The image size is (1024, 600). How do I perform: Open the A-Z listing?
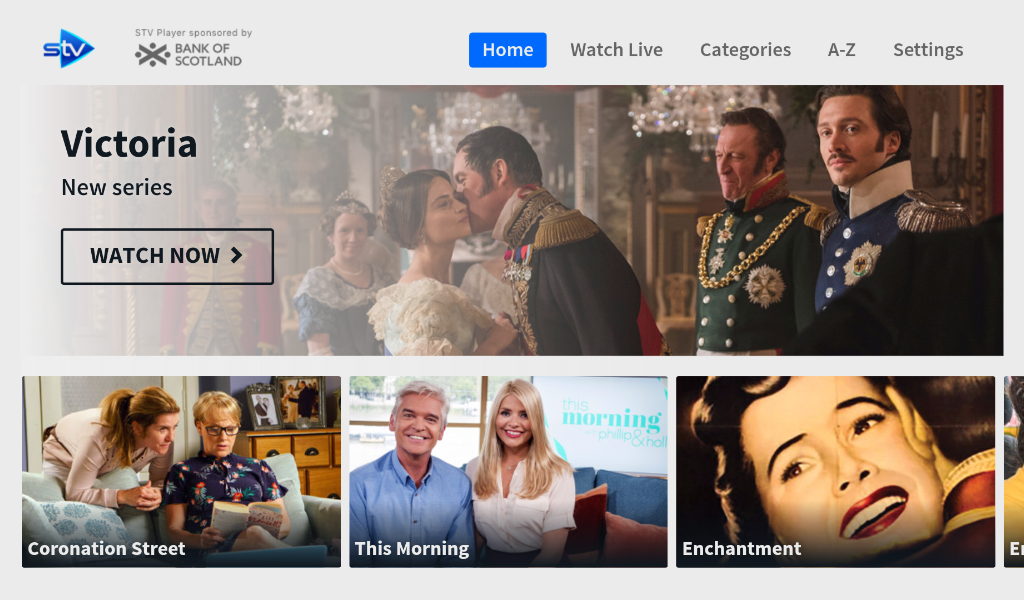[x=841, y=50]
